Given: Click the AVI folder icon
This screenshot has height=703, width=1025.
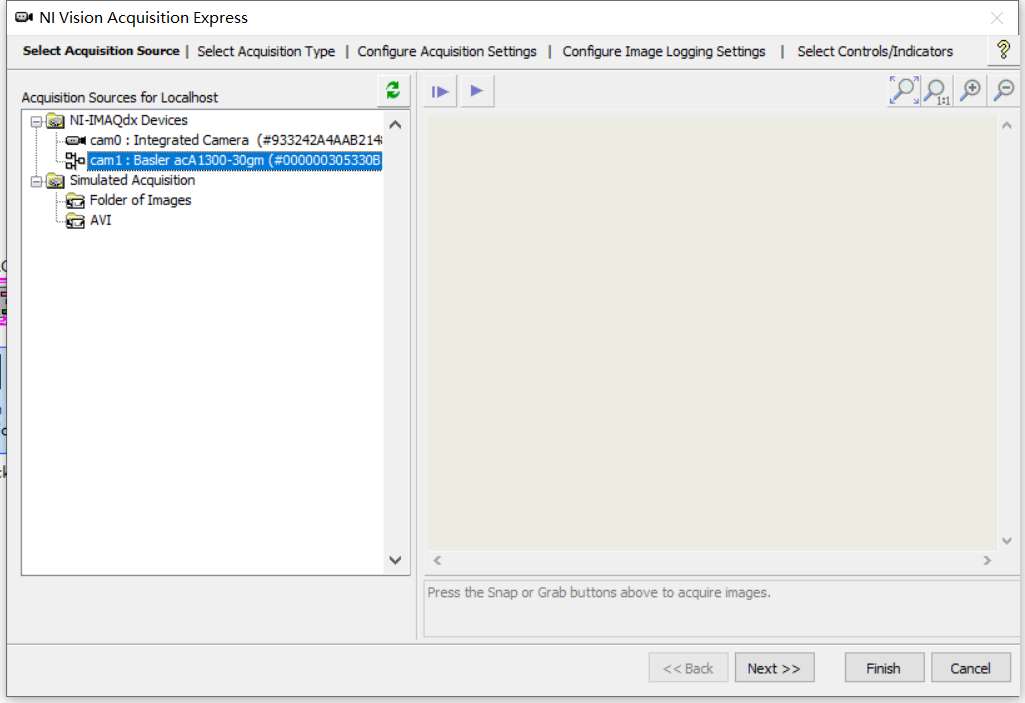Looking at the screenshot, I should (x=75, y=221).
